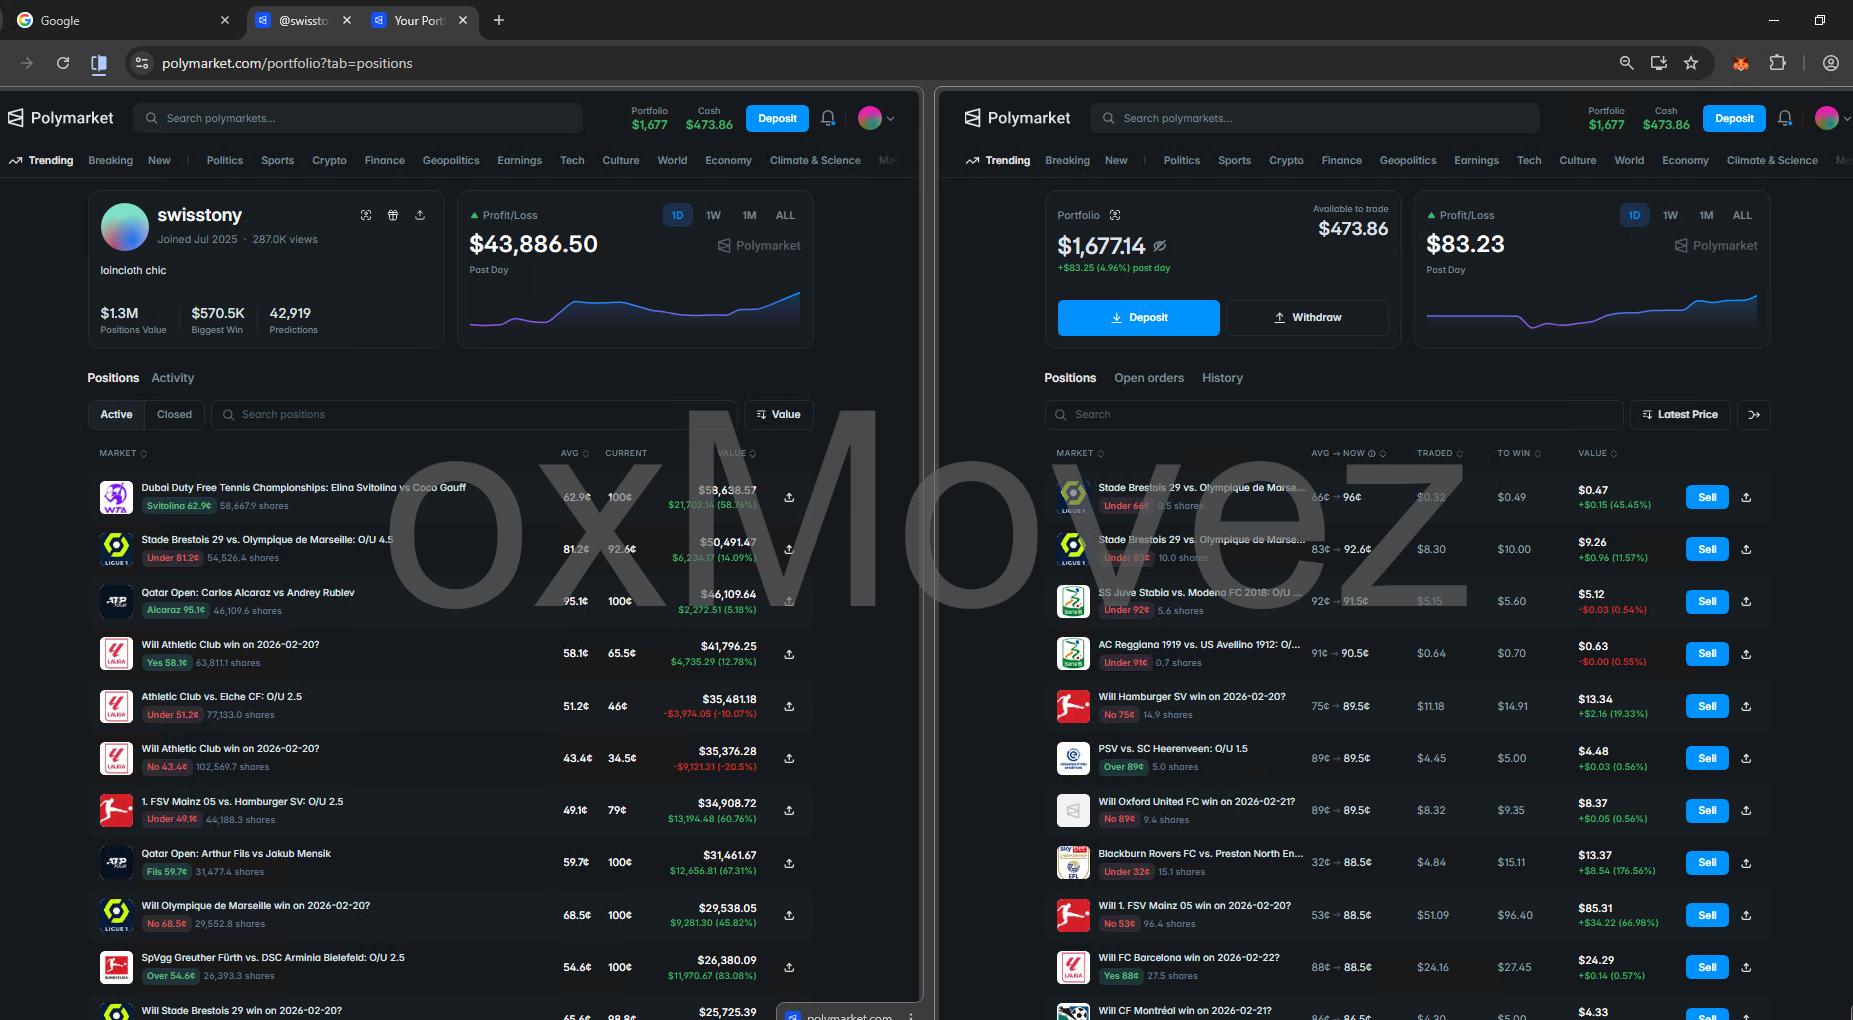Open the Sports category in left pane
This screenshot has height=1020, width=1853.
click(277, 160)
